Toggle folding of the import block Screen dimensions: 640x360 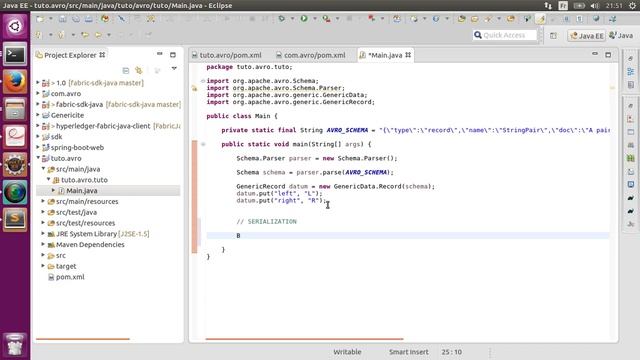point(203,81)
